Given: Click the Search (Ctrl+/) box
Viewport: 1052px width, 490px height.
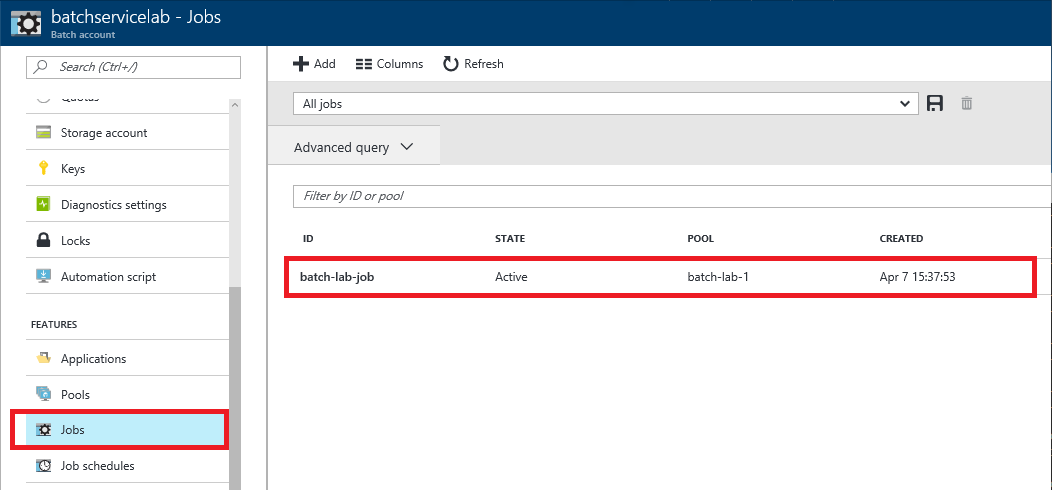Looking at the screenshot, I should (x=133, y=67).
